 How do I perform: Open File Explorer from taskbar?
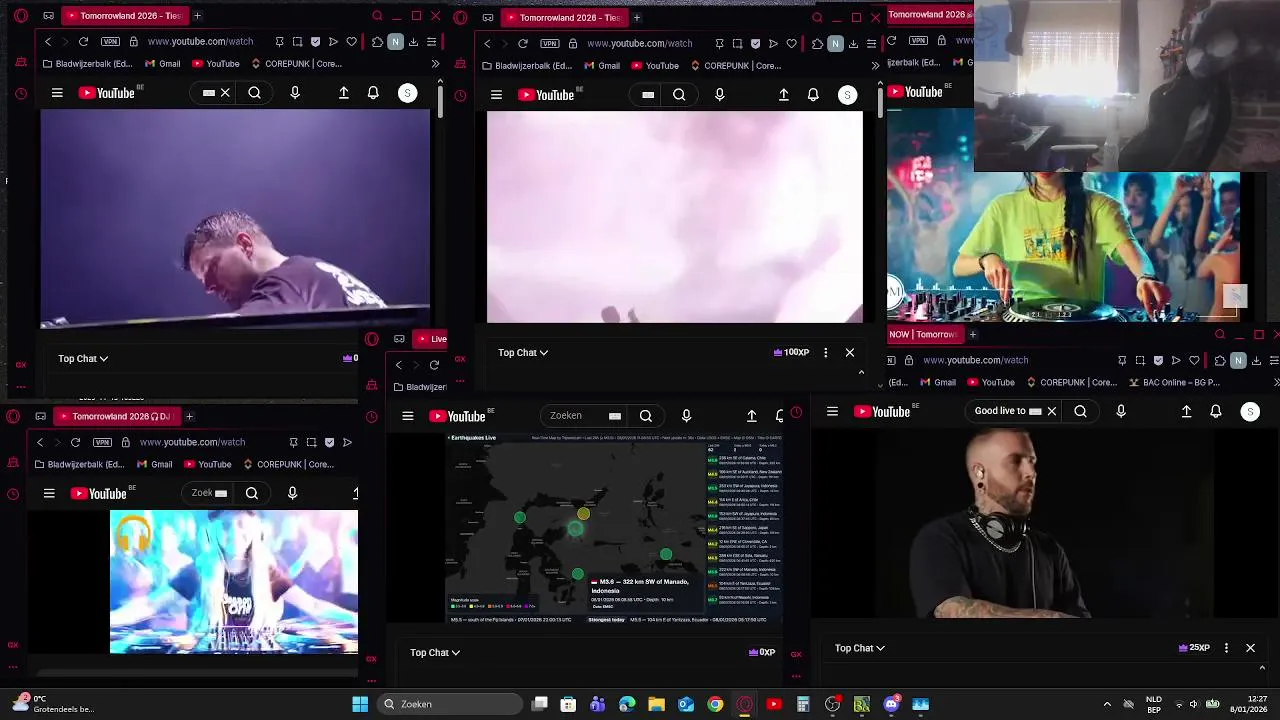656,704
